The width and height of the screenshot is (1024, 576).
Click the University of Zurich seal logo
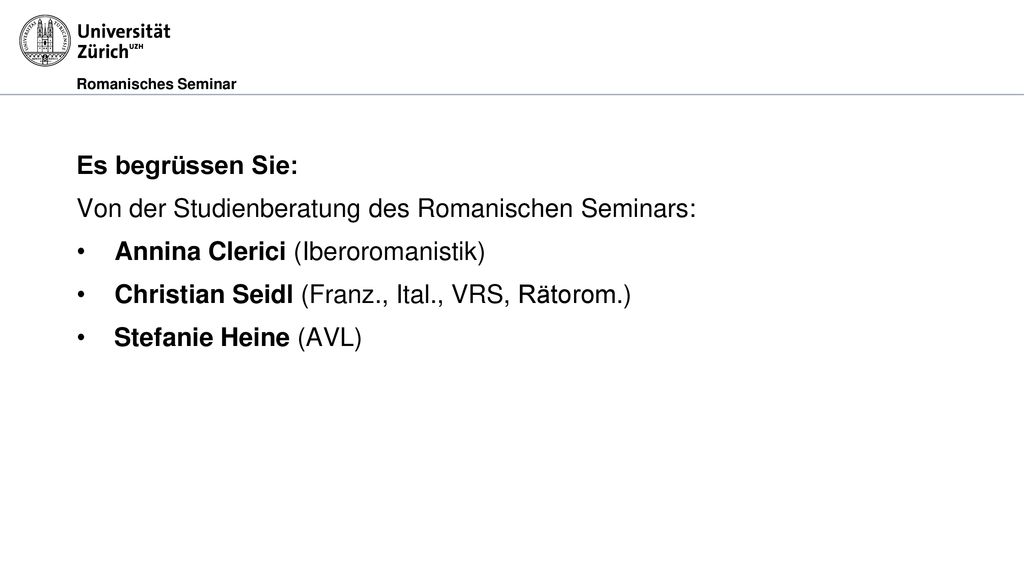[x=44, y=40]
